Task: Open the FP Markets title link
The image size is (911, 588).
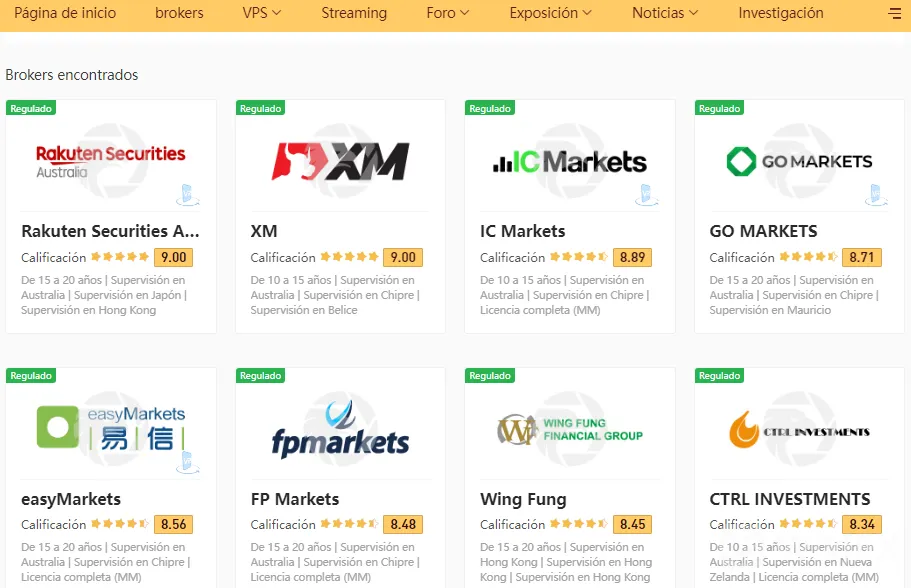Action: coord(295,499)
